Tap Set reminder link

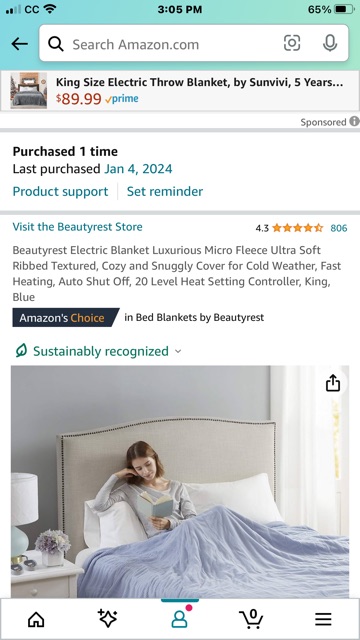[x=165, y=191]
